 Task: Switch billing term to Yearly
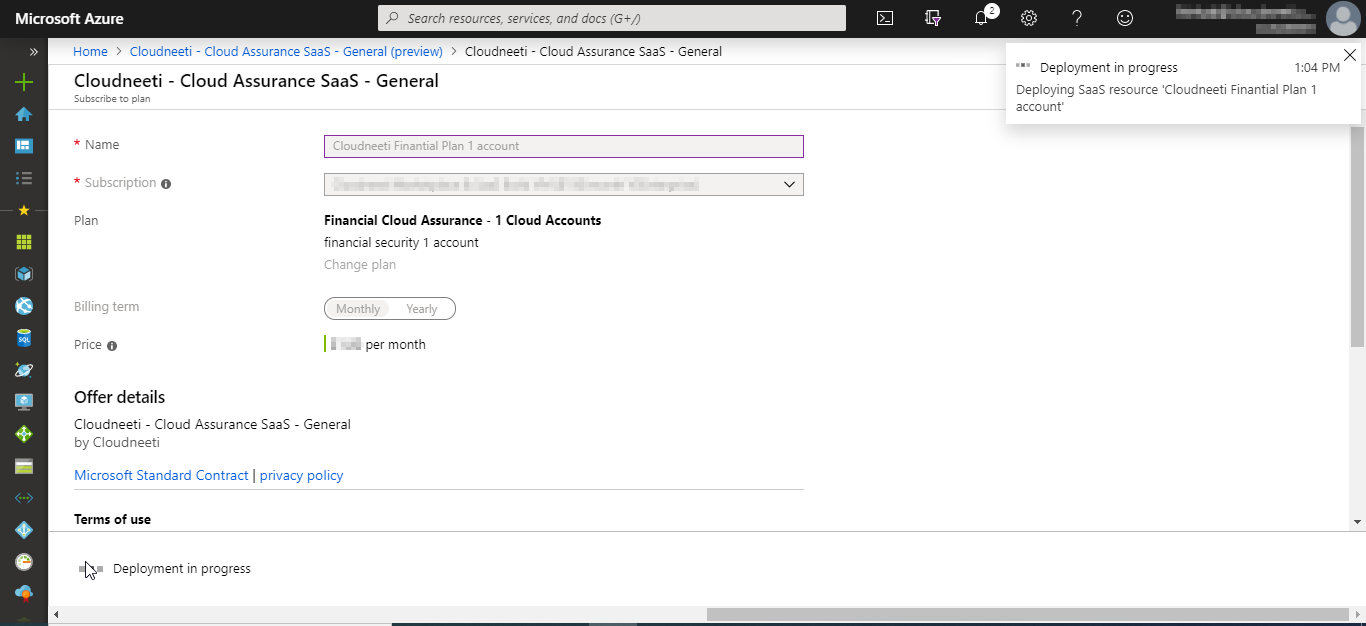[421, 308]
